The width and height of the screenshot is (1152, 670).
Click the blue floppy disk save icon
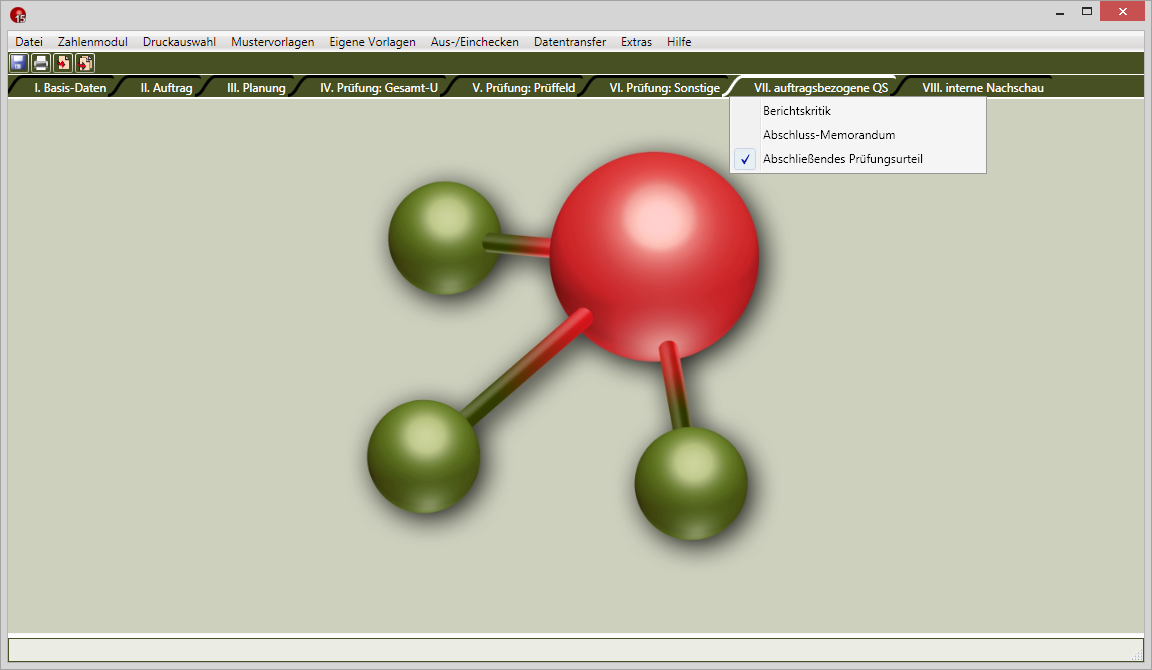pyautogui.click(x=18, y=63)
